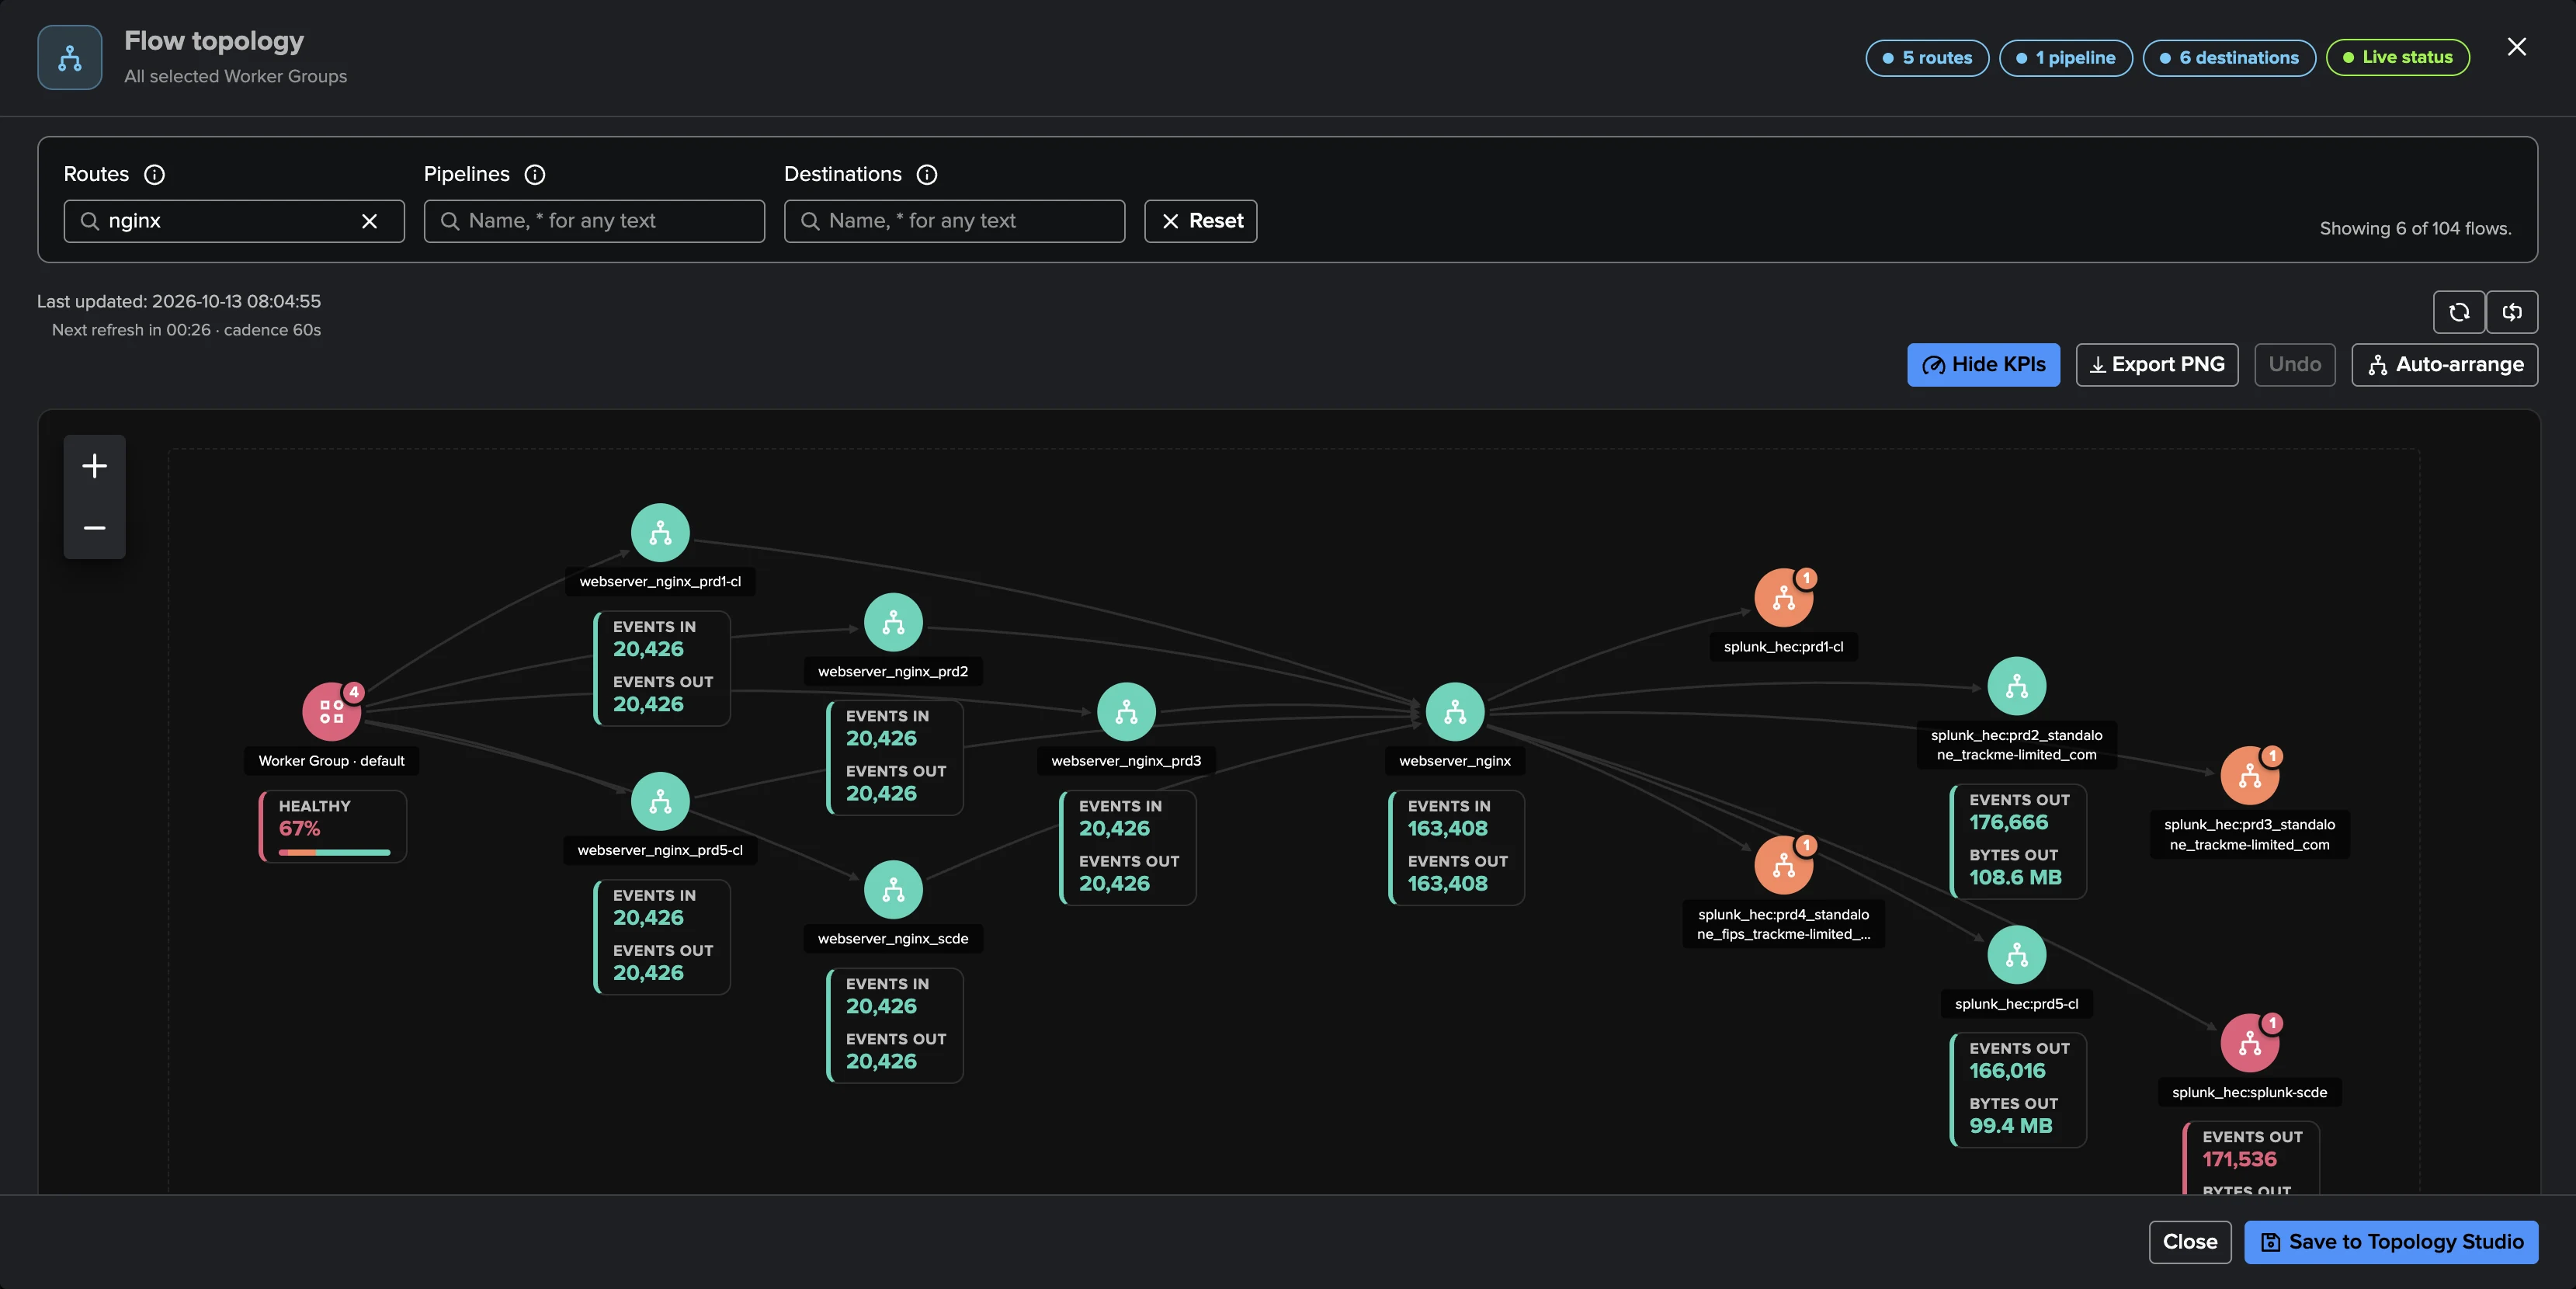Click the webserver_nginx KPI card with 163,408 events
2576x1289 pixels.
tap(1456, 847)
